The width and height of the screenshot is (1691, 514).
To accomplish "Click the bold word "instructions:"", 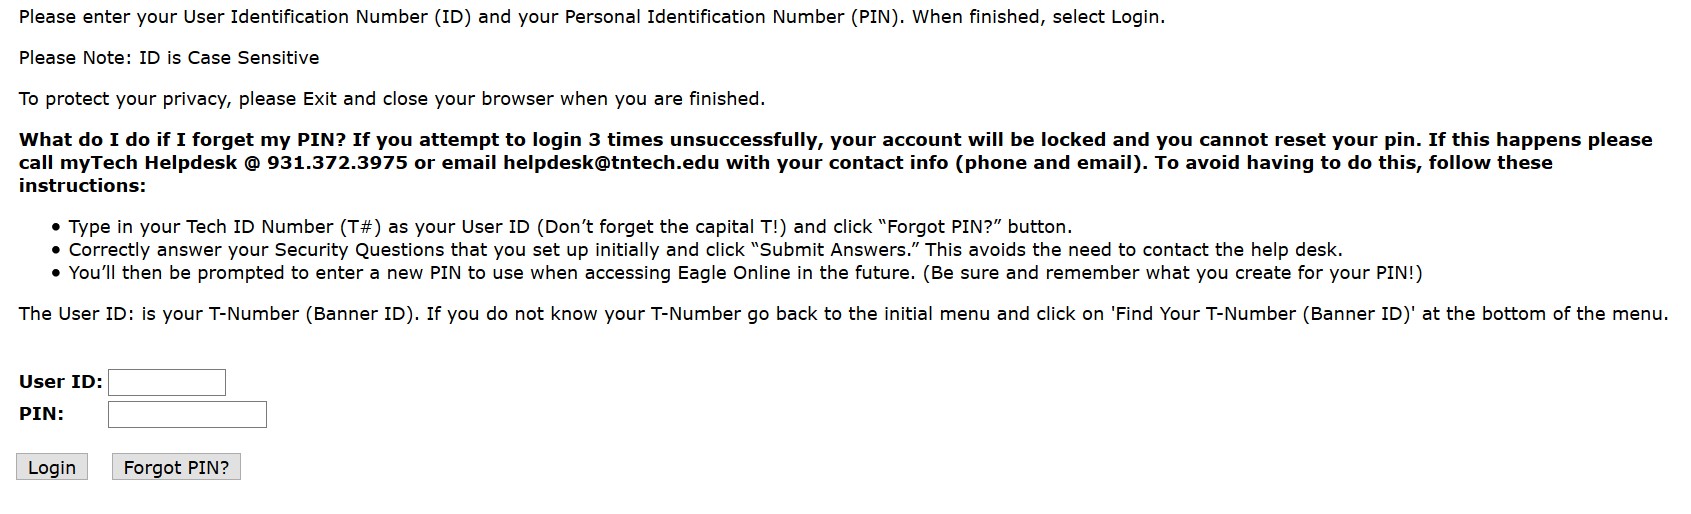I will tap(82, 186).
